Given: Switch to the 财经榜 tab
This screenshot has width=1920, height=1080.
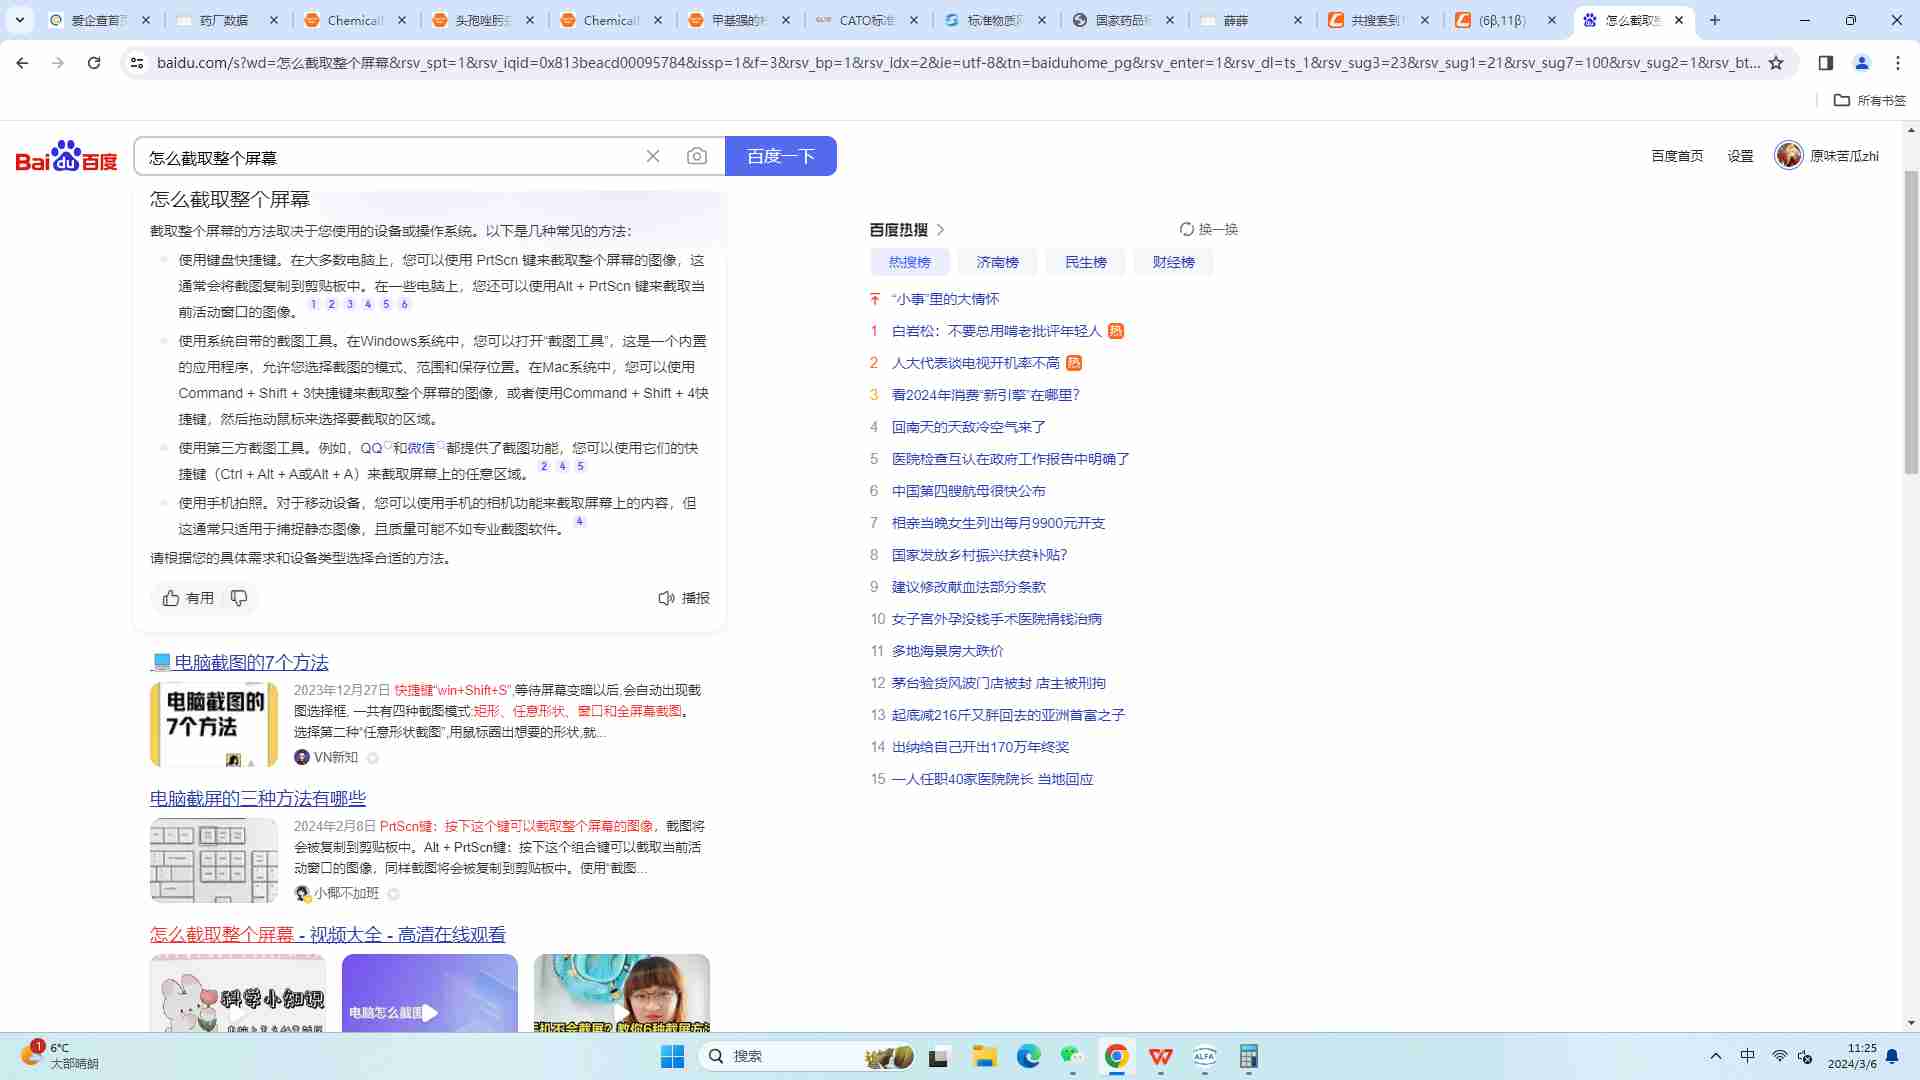Looking at the screenshot, I should pos(1174,262).
